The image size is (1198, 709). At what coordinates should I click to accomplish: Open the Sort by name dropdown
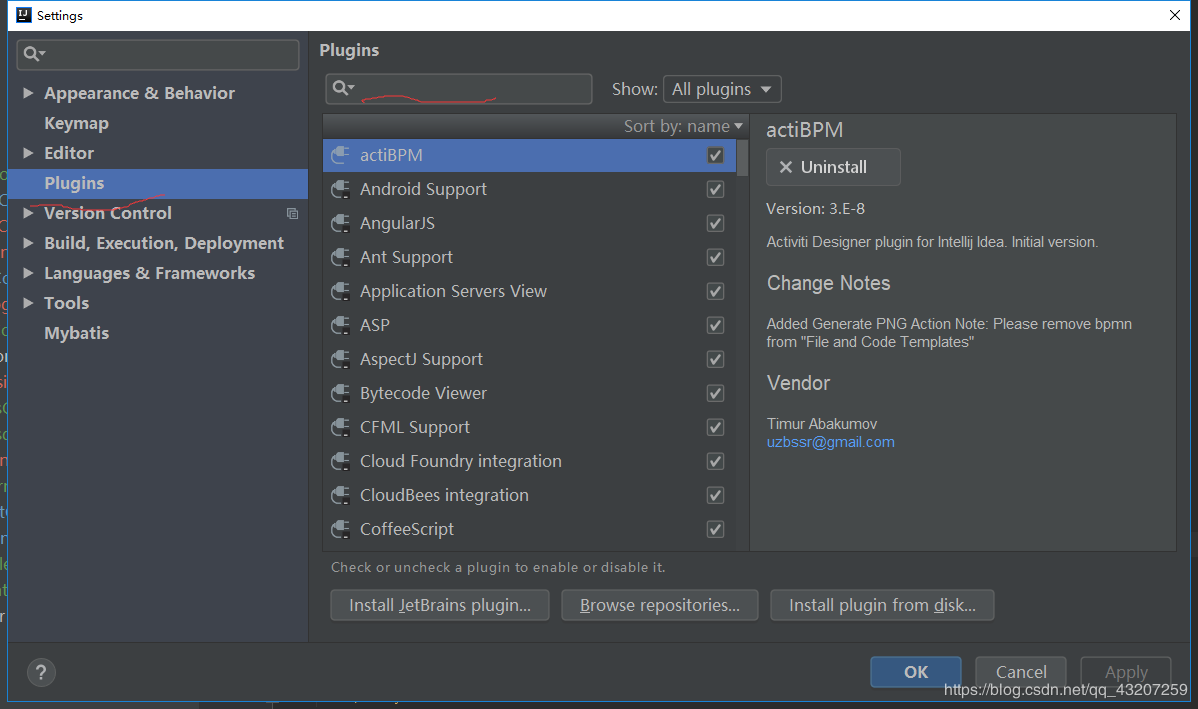[x=683, y=126]
